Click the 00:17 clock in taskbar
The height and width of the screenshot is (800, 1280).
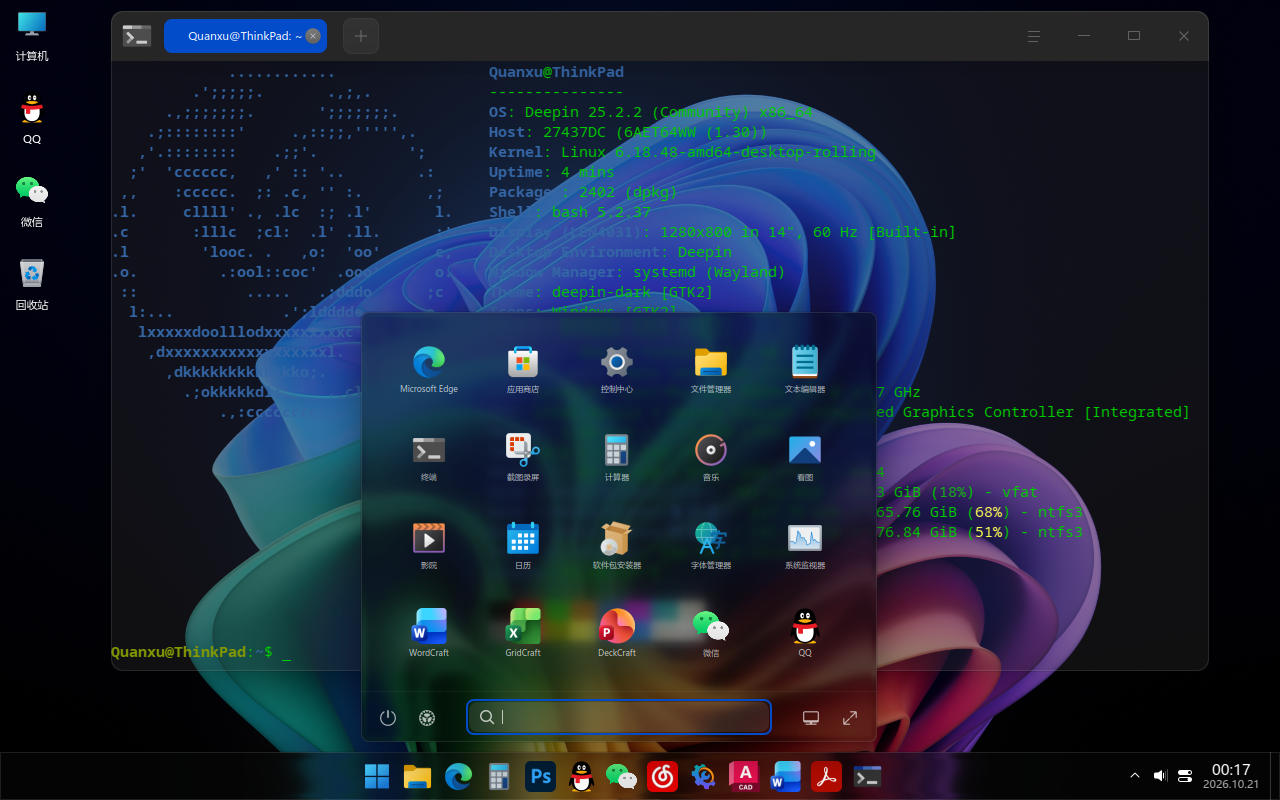[1231, 776]
